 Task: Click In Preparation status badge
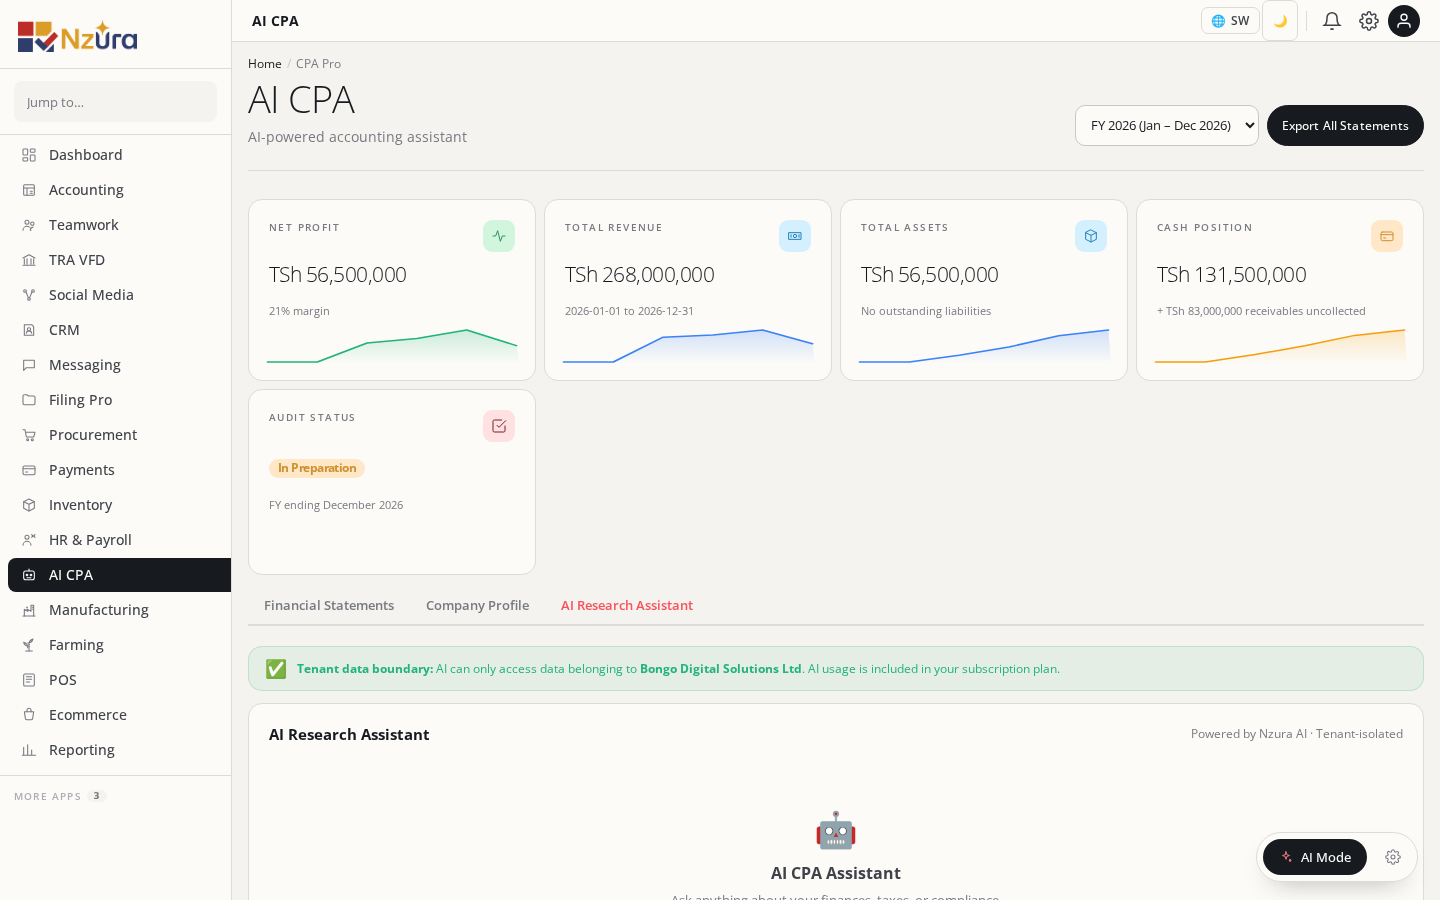pos(317,468)
